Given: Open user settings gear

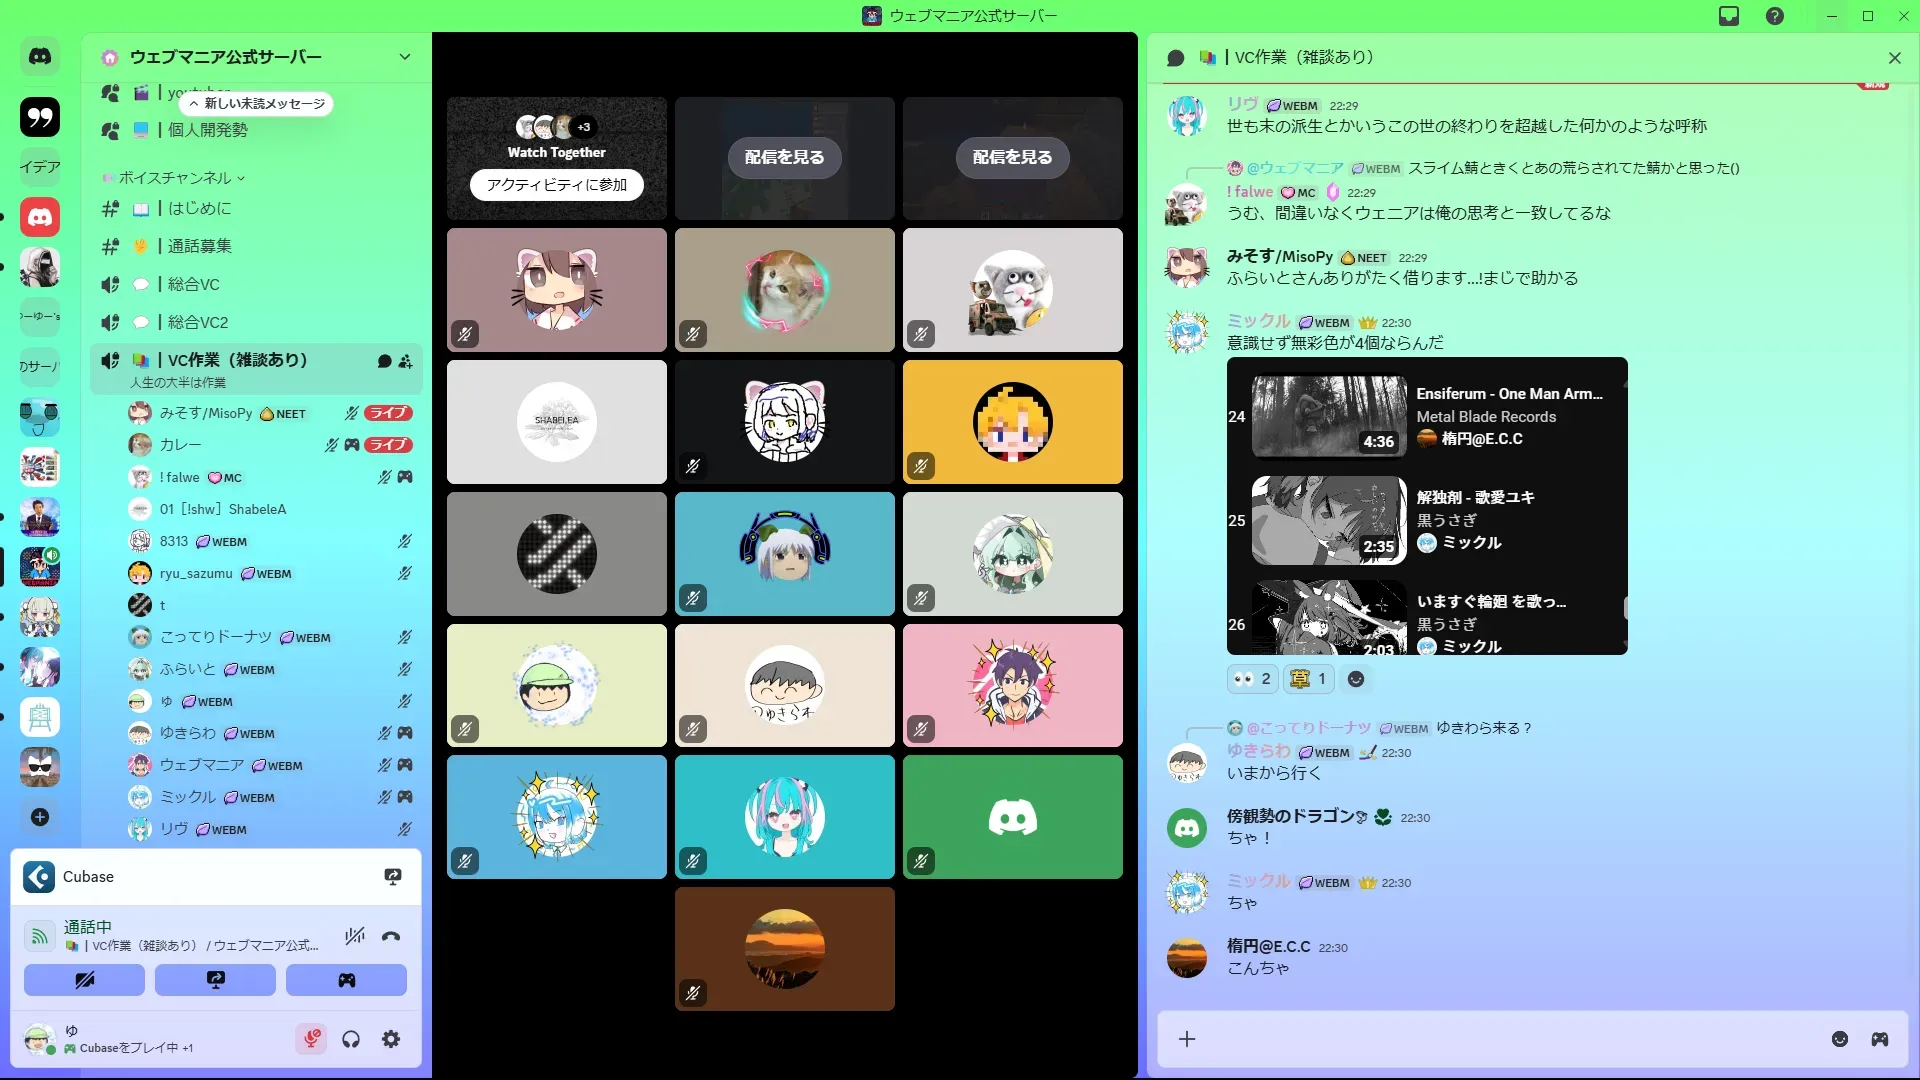Looking at the screenshot, I should (391, 1039).
